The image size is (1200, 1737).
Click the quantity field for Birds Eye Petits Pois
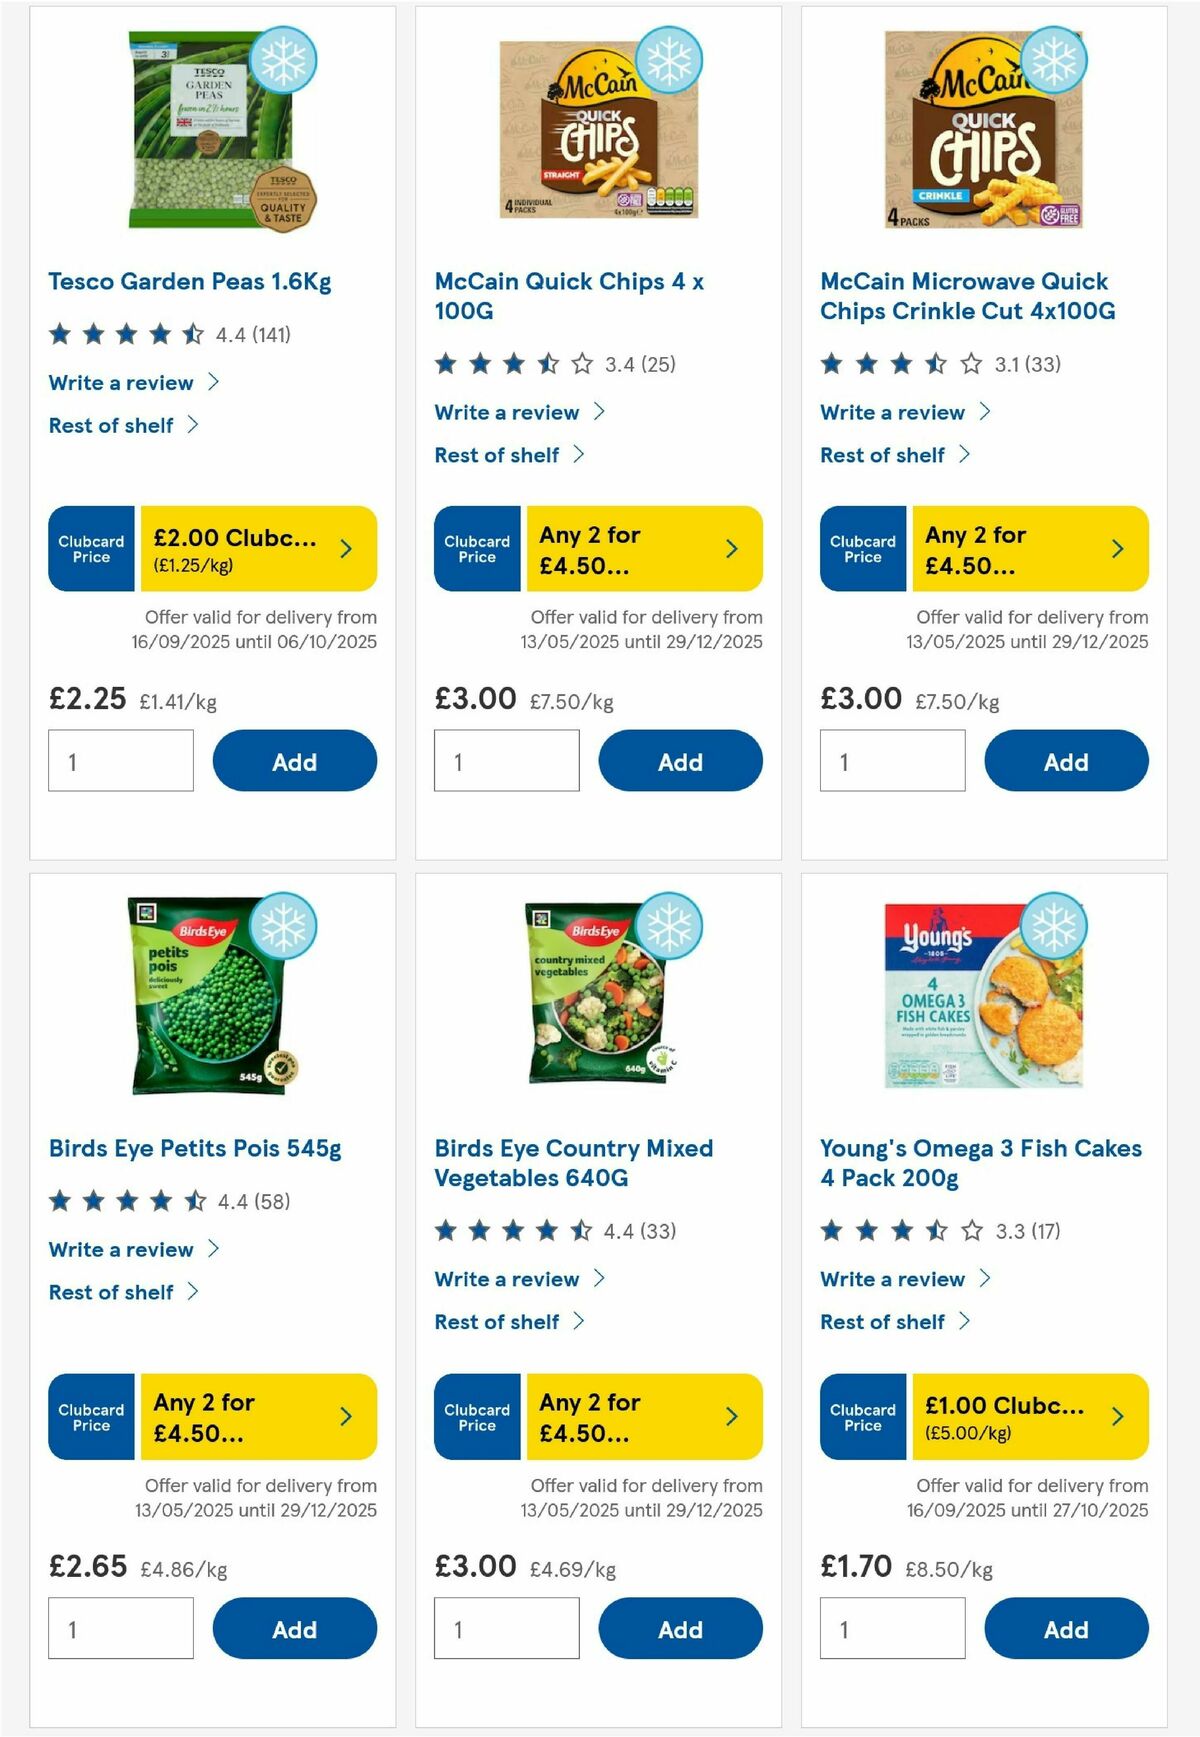click(x=120, y=1628)
